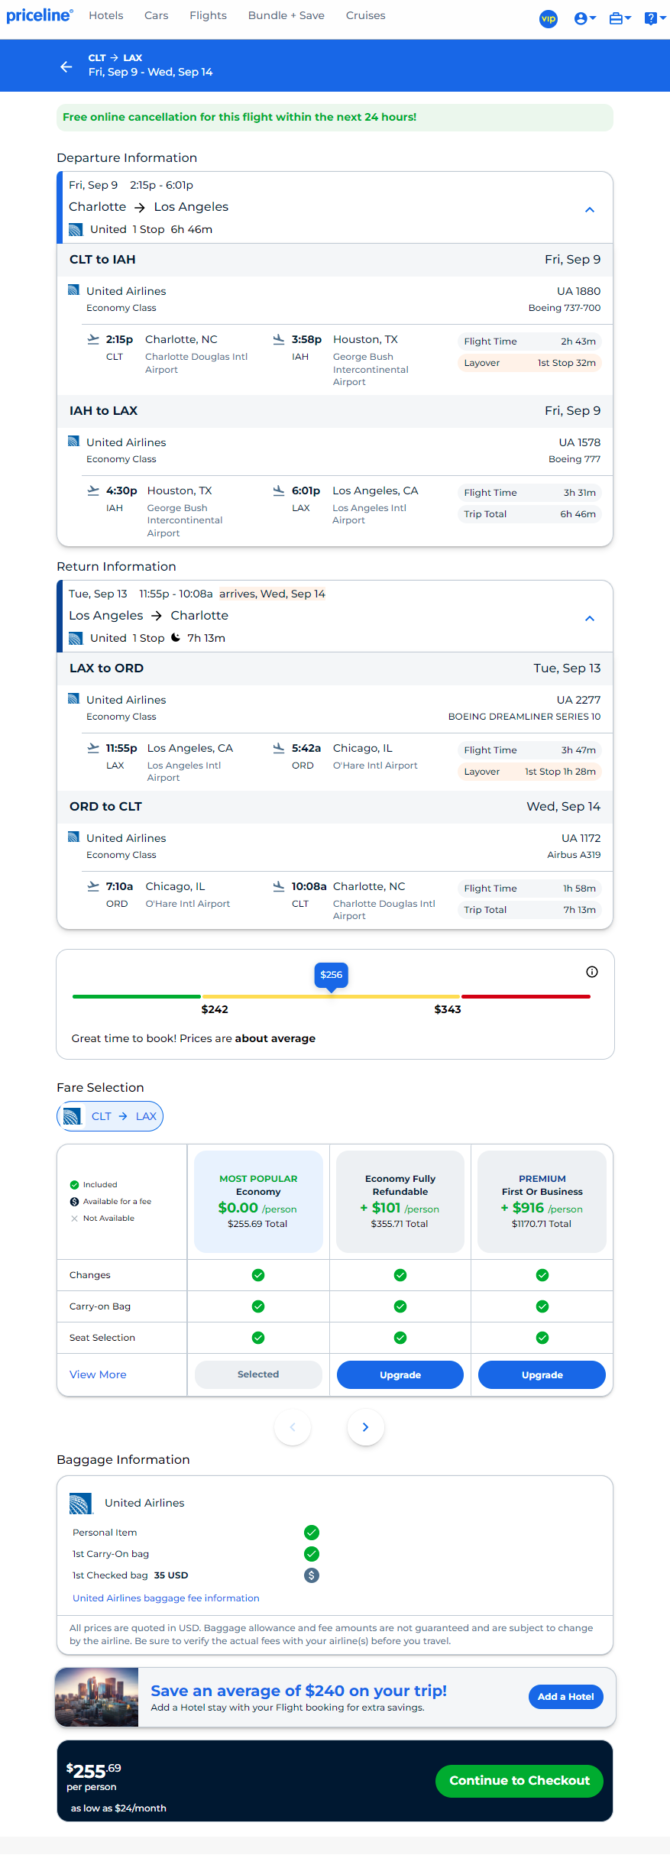The width and height of the screenshot is (670, 1855).
Task: Click the next fares arrow button
Action: pos(366,1427)
